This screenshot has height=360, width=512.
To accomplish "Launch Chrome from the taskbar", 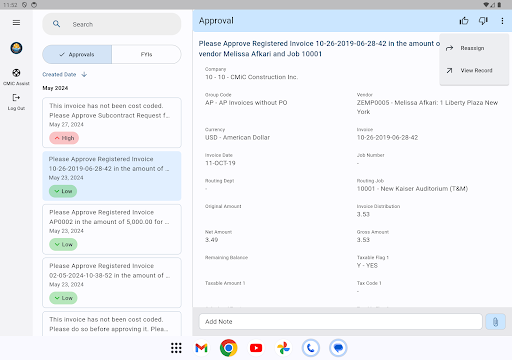I will click(x=228, y=348).
